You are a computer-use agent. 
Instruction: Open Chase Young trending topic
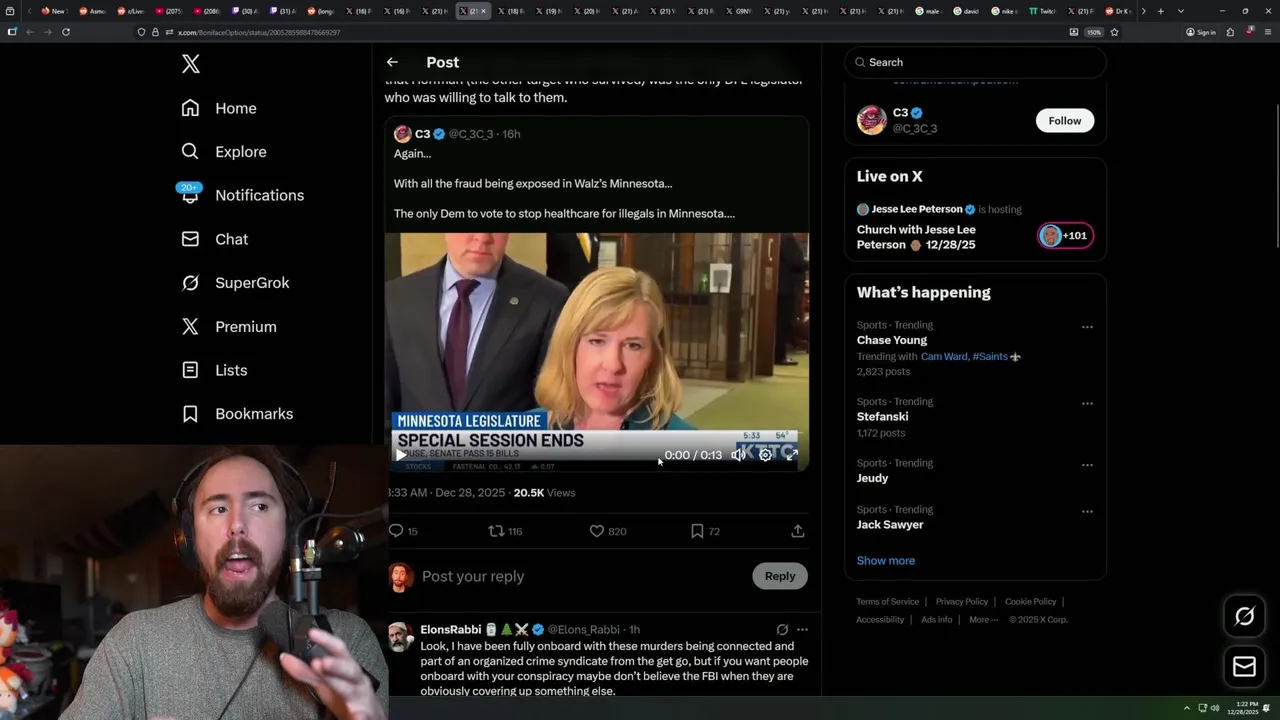(892, 340)
